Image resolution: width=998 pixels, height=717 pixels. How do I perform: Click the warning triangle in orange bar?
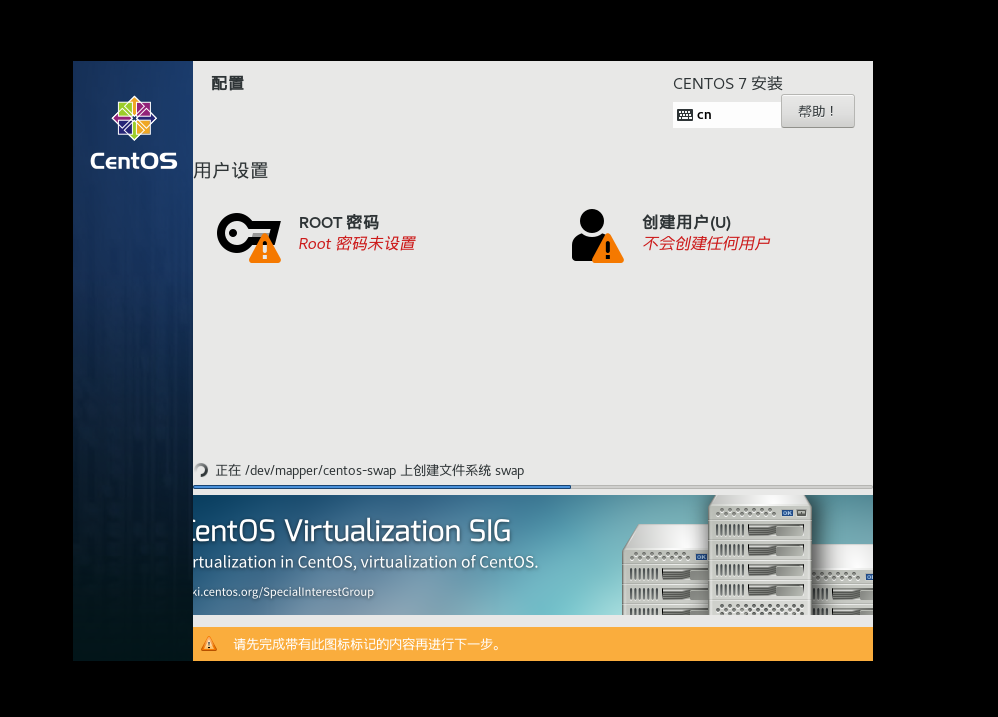209,644
